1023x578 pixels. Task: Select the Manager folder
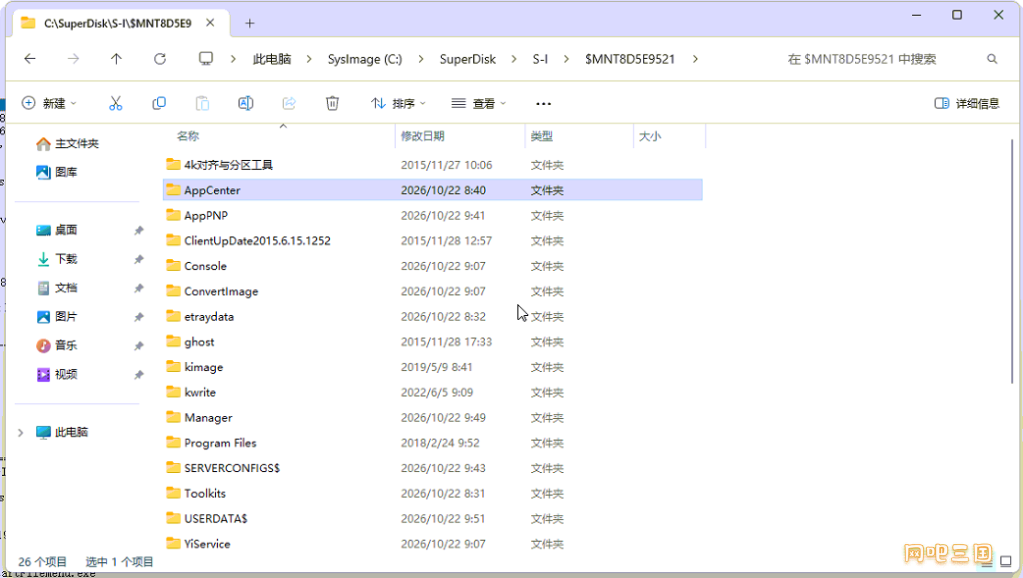point(433,418)
